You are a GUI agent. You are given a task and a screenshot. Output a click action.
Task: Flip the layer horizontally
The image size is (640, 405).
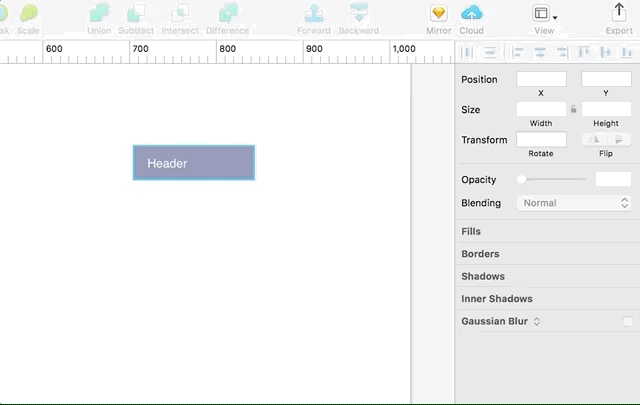[594, 140]
